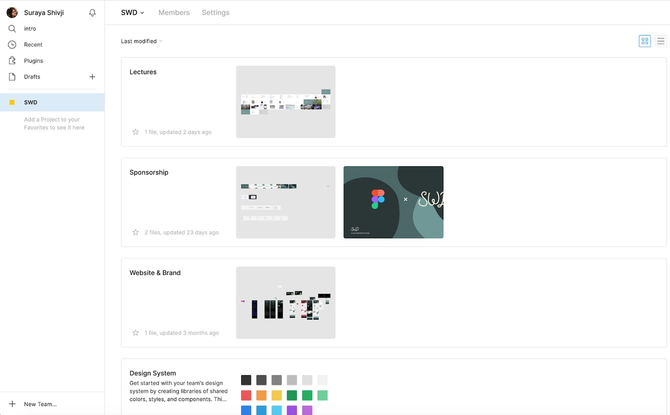
Task: Create a new draft with plus icon
Action: click(x=92, y=77)
